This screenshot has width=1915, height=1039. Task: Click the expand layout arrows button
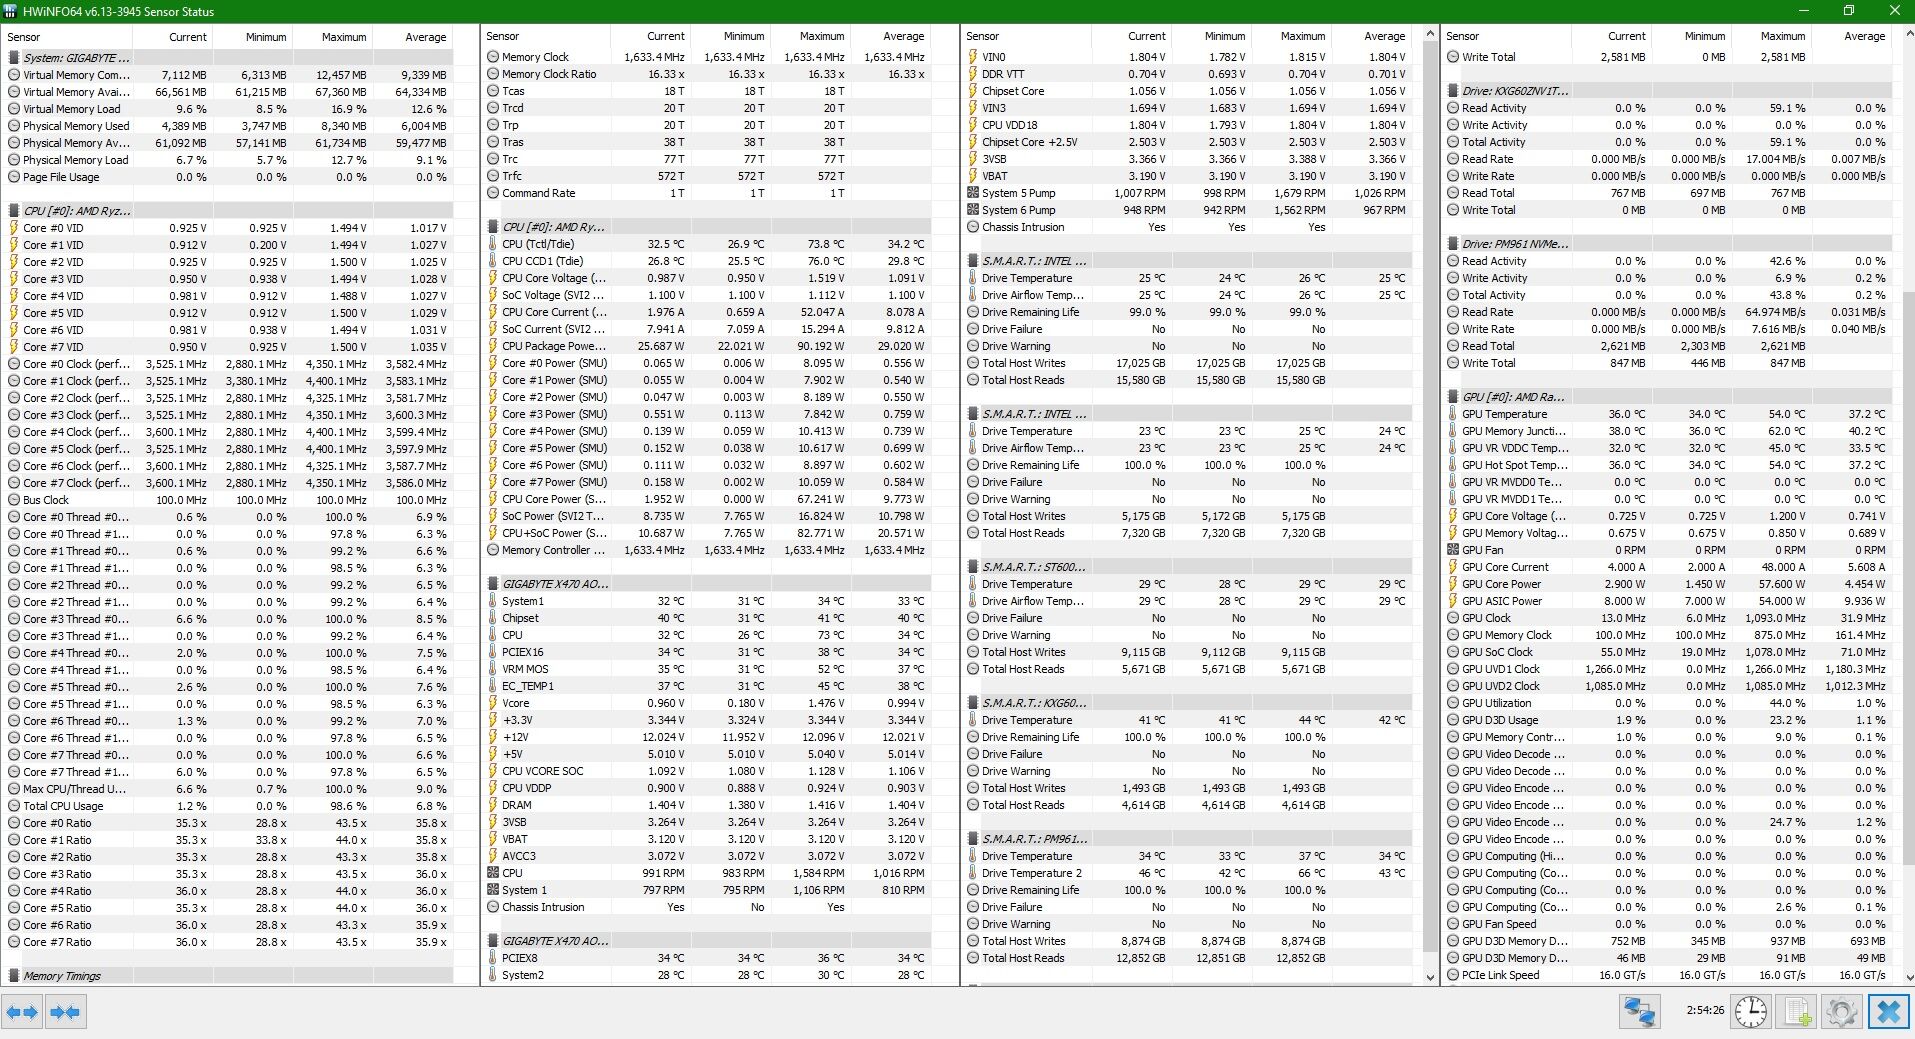click(x=22, y=1012)
